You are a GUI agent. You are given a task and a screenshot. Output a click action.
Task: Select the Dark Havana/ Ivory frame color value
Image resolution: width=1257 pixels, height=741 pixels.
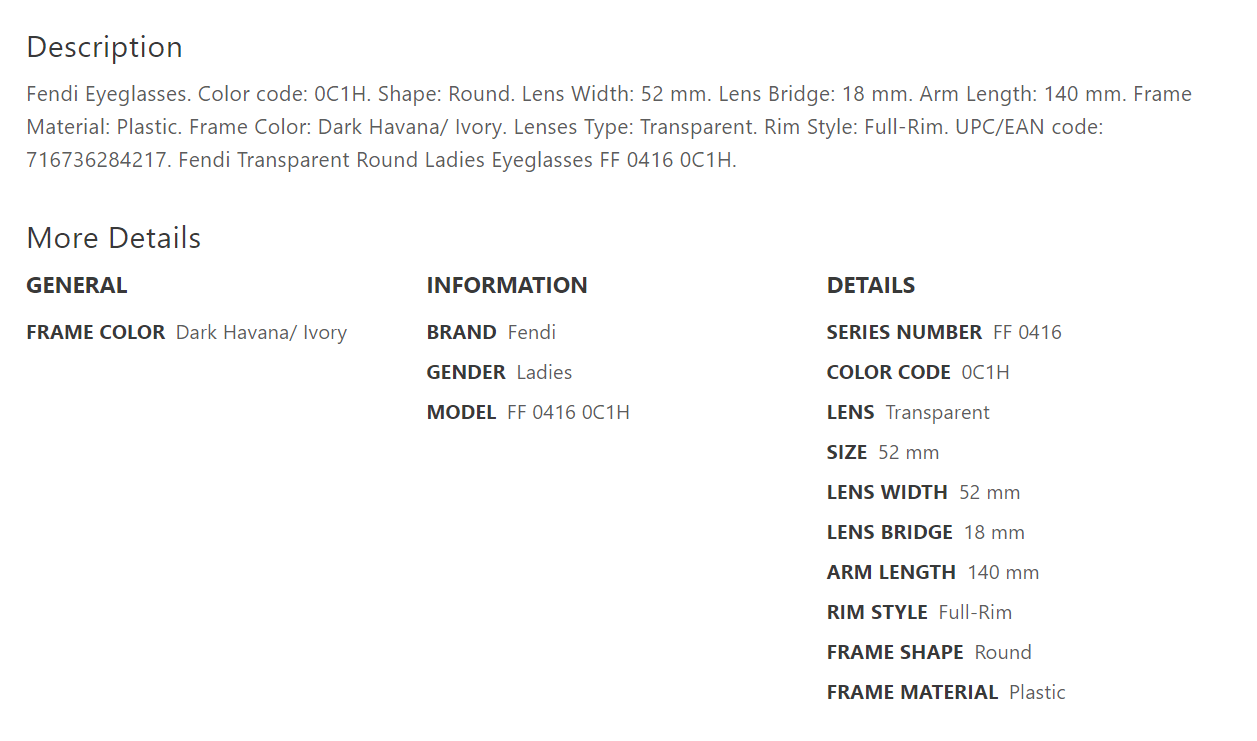[x=261, y=333]
